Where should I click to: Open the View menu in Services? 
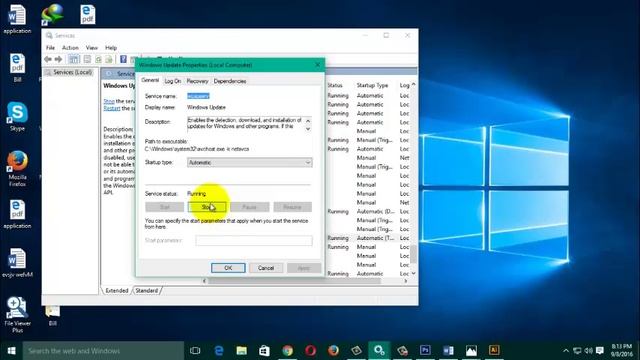(92, 48)
